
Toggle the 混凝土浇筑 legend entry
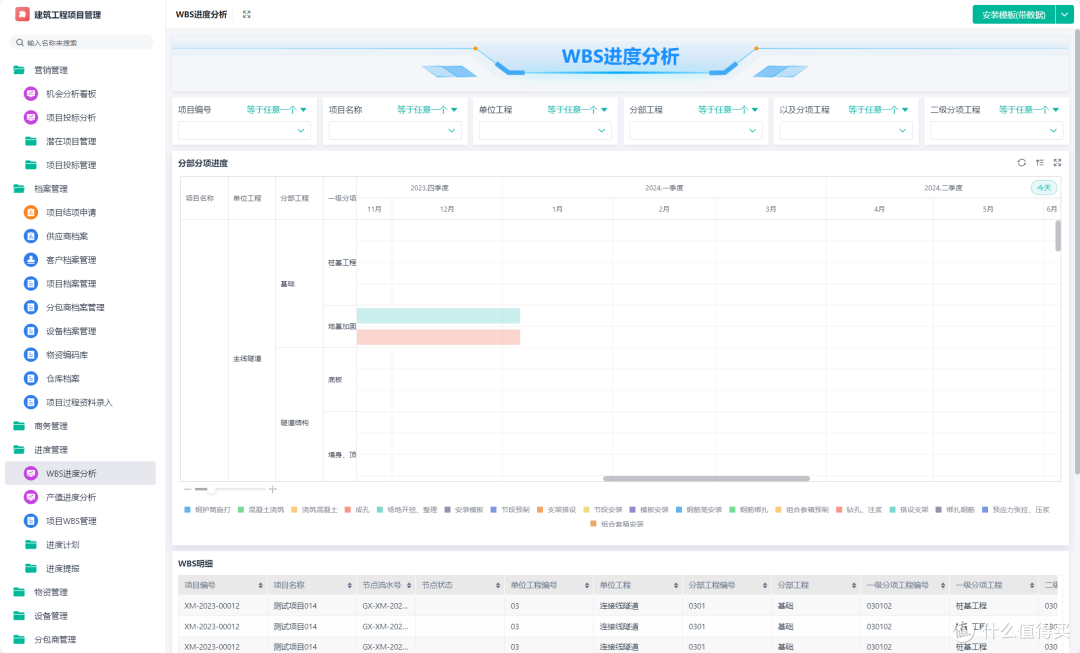[x=260, y=510]
